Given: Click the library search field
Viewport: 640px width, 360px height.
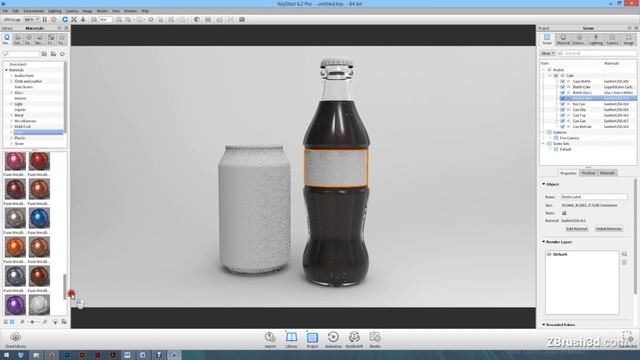Looking at the screenshot, I should (21, 54).
